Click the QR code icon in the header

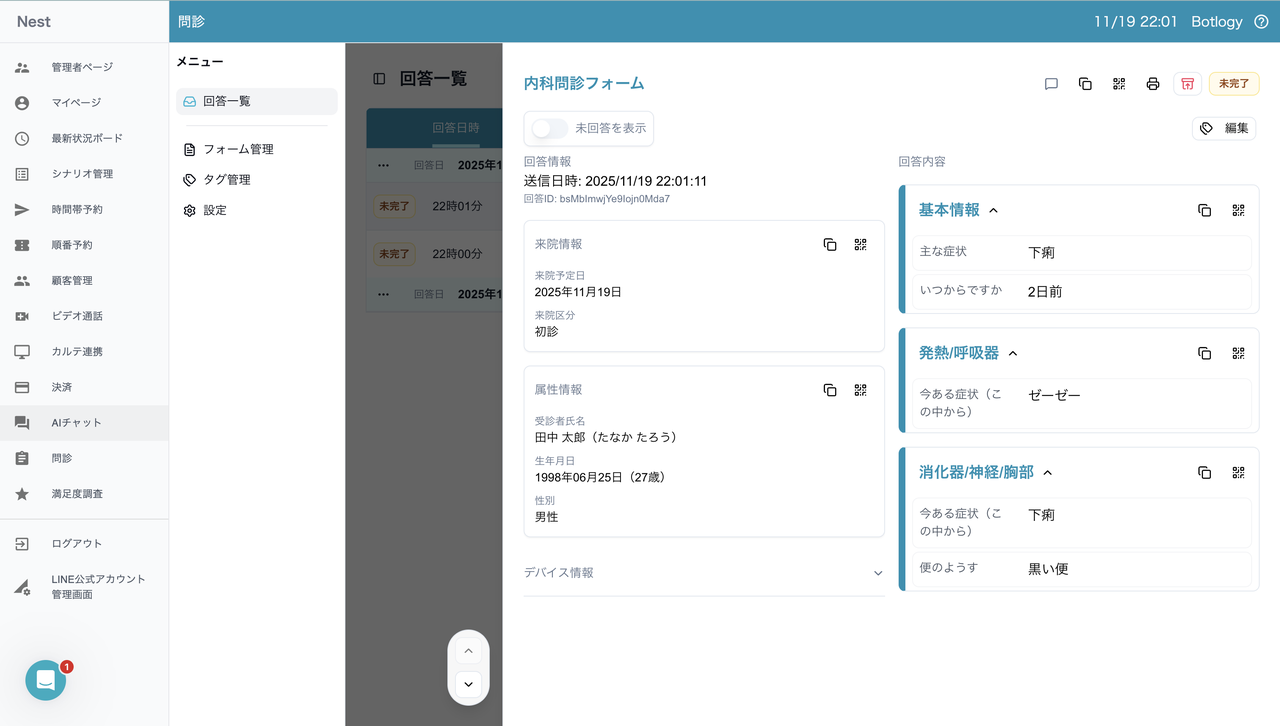point(1119,84)
